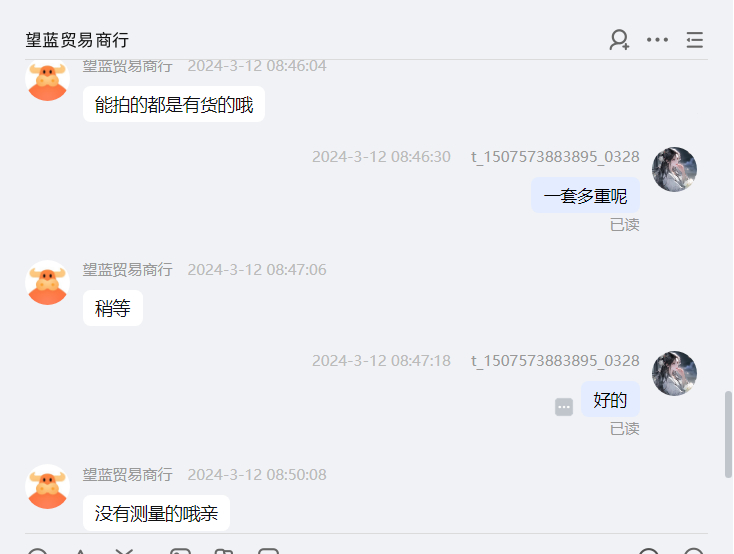This screenshot has height=554, width=734.
Task: Click seller avatar beside the 稍等 message
Action: click(x=47, y=283)
